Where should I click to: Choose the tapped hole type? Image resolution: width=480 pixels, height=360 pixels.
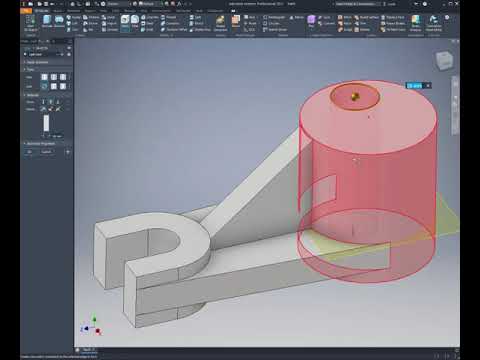coord(63,77)
